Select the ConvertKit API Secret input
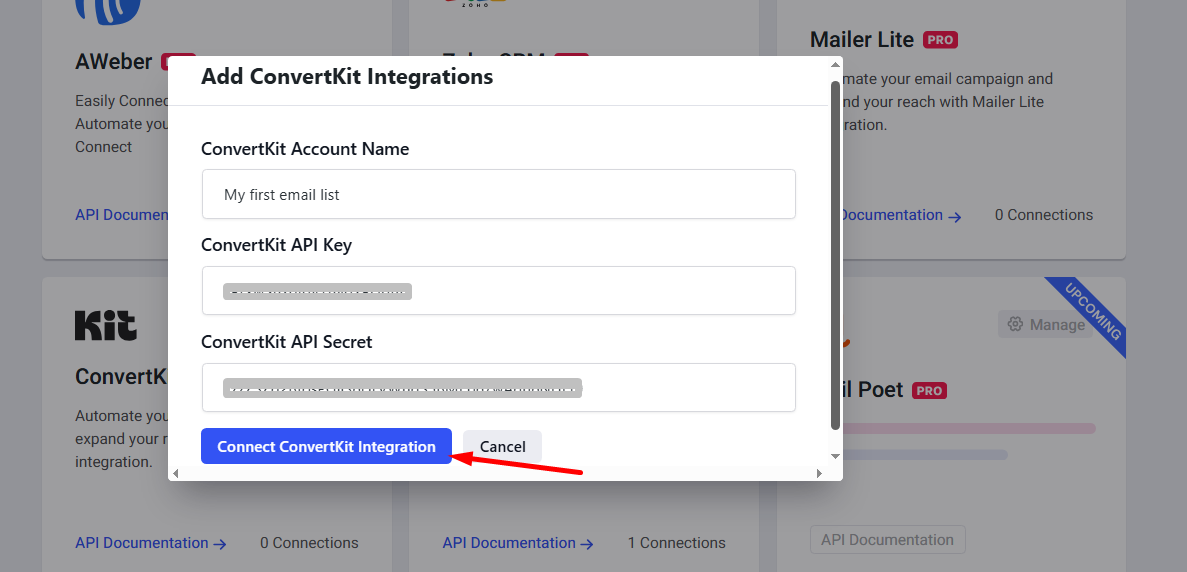Image resolution: width=1187 pixels, height=572 pixels. pos(498,388)
